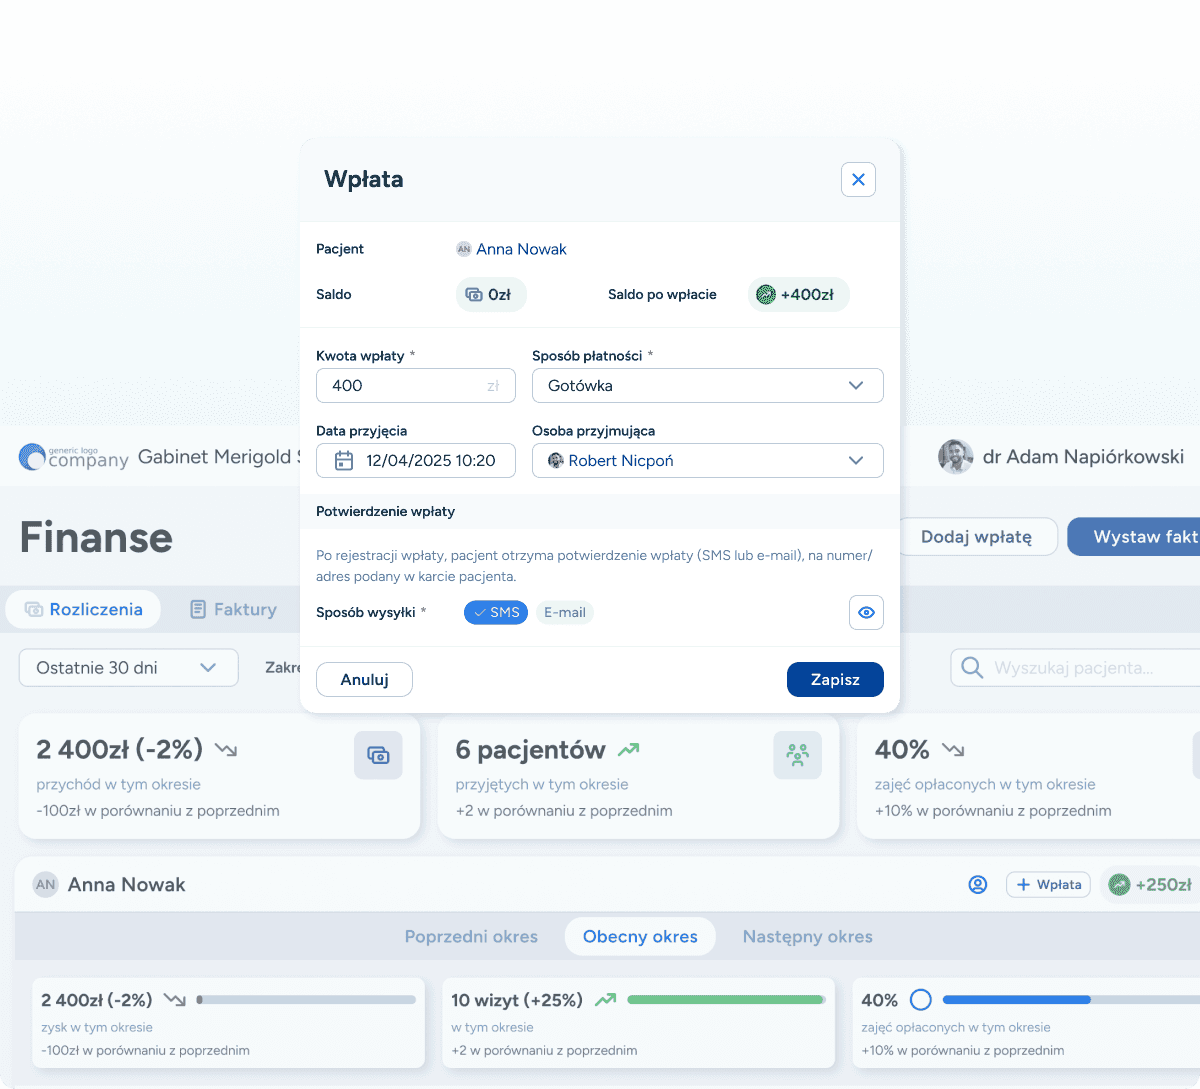Click the green visits progress bar
Viewport: 1200px width, 1089px height.
[x=725, y=999]
